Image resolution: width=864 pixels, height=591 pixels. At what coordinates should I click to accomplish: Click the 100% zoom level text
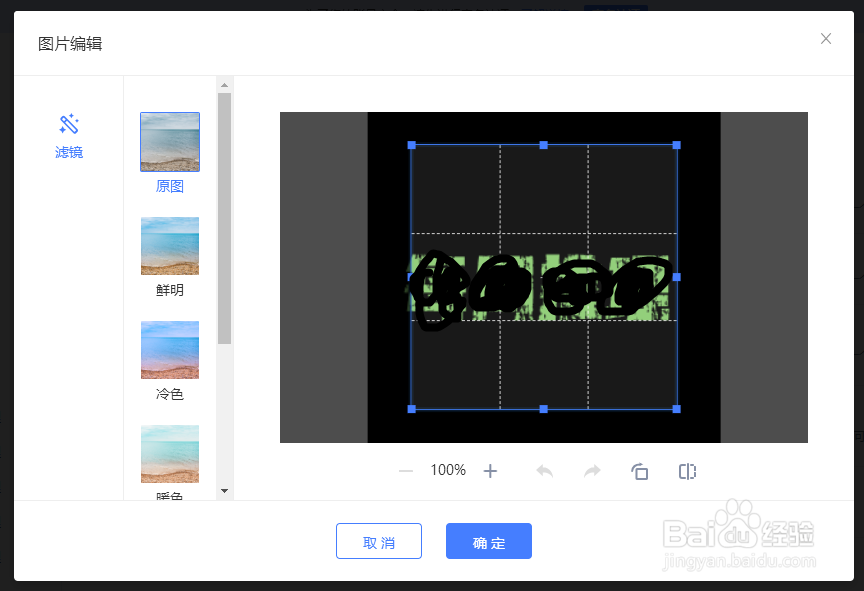(x=448, y=470)
